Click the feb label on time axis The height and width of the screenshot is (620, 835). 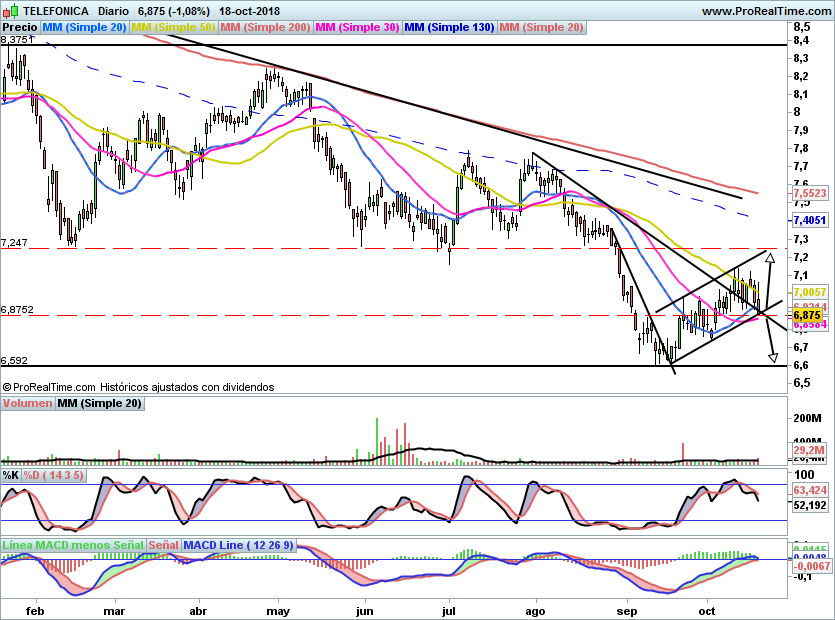35,610
